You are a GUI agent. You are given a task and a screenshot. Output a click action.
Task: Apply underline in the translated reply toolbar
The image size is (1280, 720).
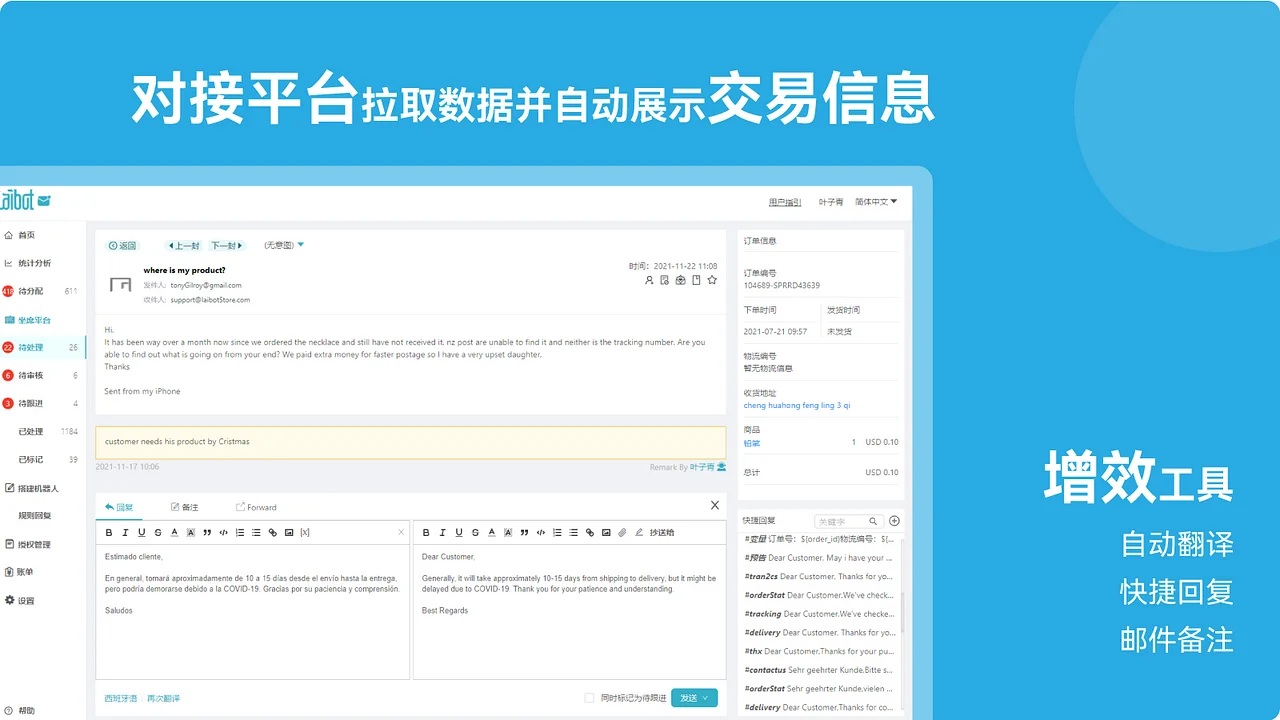(459, 532)
